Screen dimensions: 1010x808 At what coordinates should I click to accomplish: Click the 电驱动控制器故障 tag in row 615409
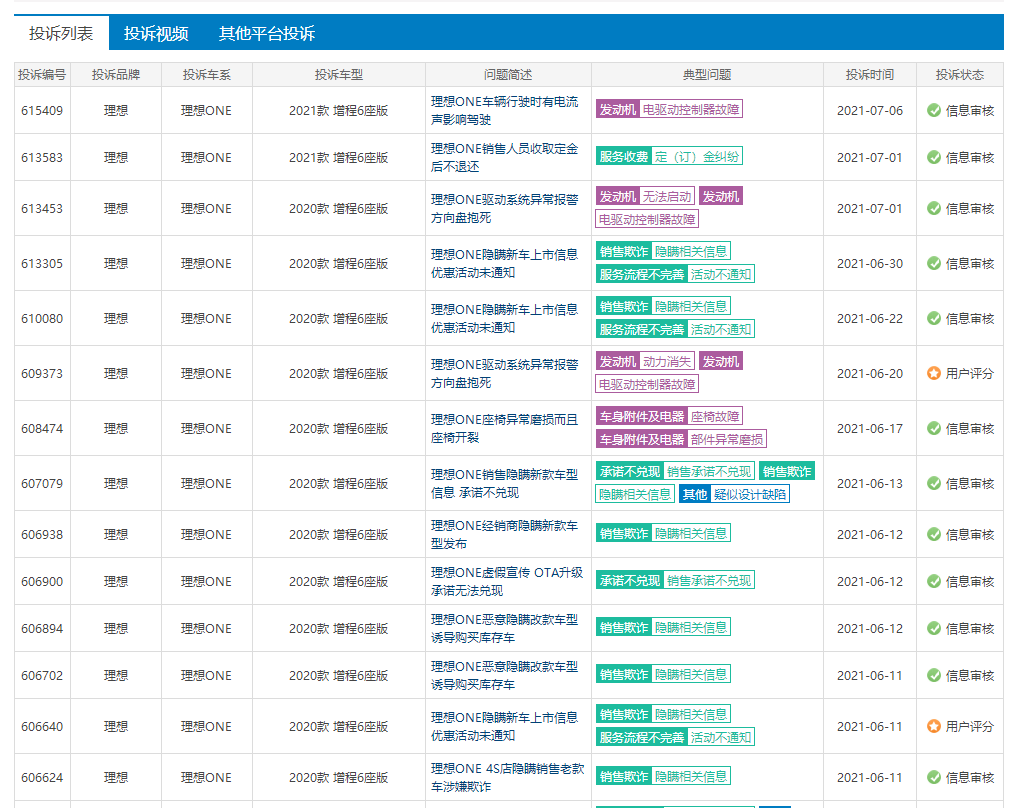pyautogui.click(x=691, y=109)
